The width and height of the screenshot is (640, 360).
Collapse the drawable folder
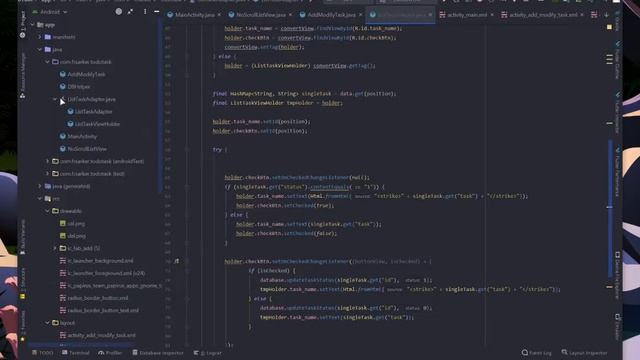pos(47,211)
